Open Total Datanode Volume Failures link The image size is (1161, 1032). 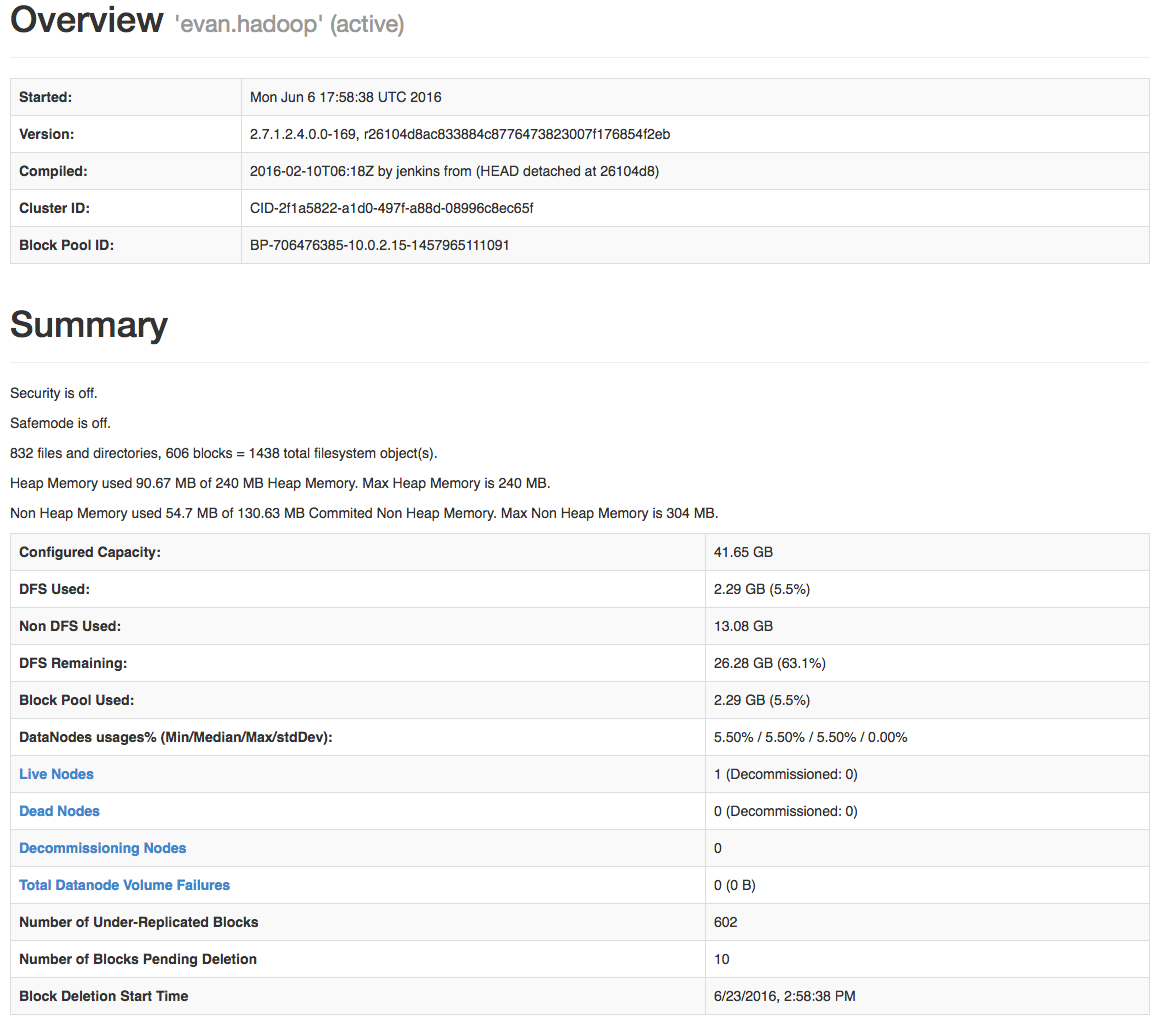pyautogui.click(x=124, y=885)
